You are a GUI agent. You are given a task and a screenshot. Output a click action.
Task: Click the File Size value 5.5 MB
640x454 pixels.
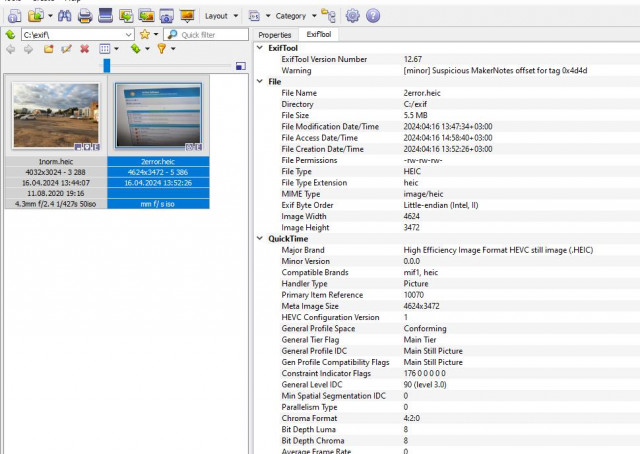(416, 116)
